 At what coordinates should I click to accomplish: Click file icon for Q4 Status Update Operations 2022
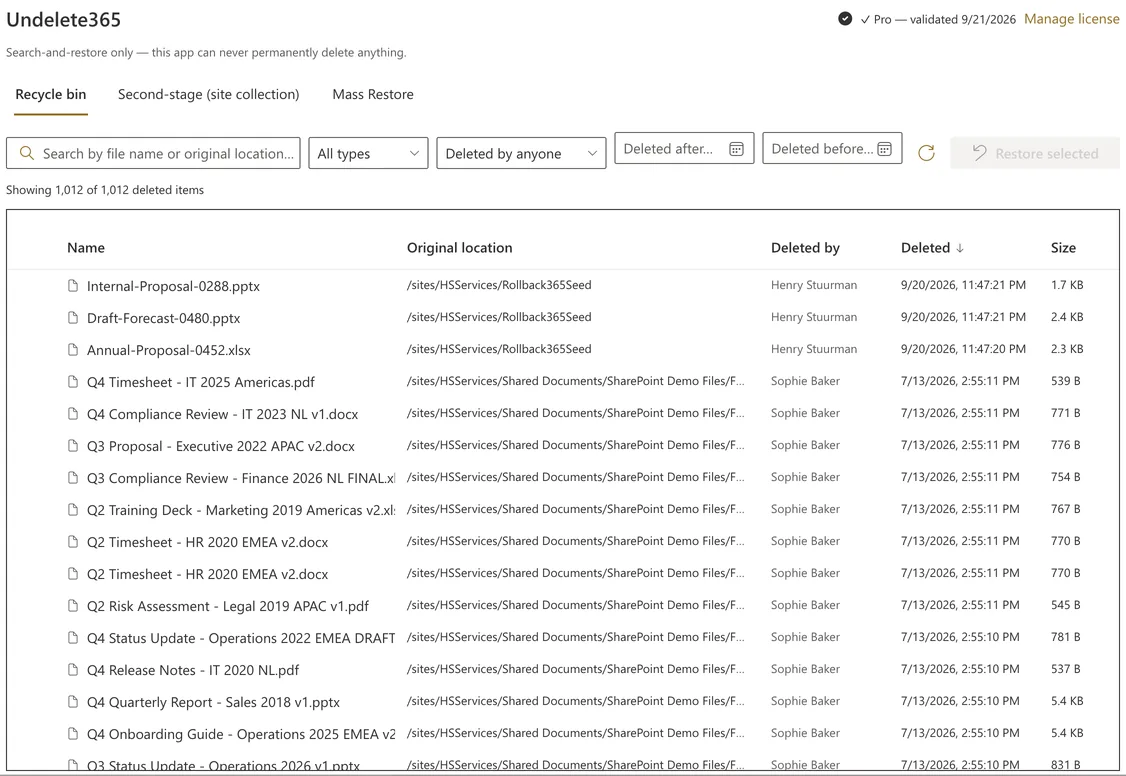click(73, 637)
